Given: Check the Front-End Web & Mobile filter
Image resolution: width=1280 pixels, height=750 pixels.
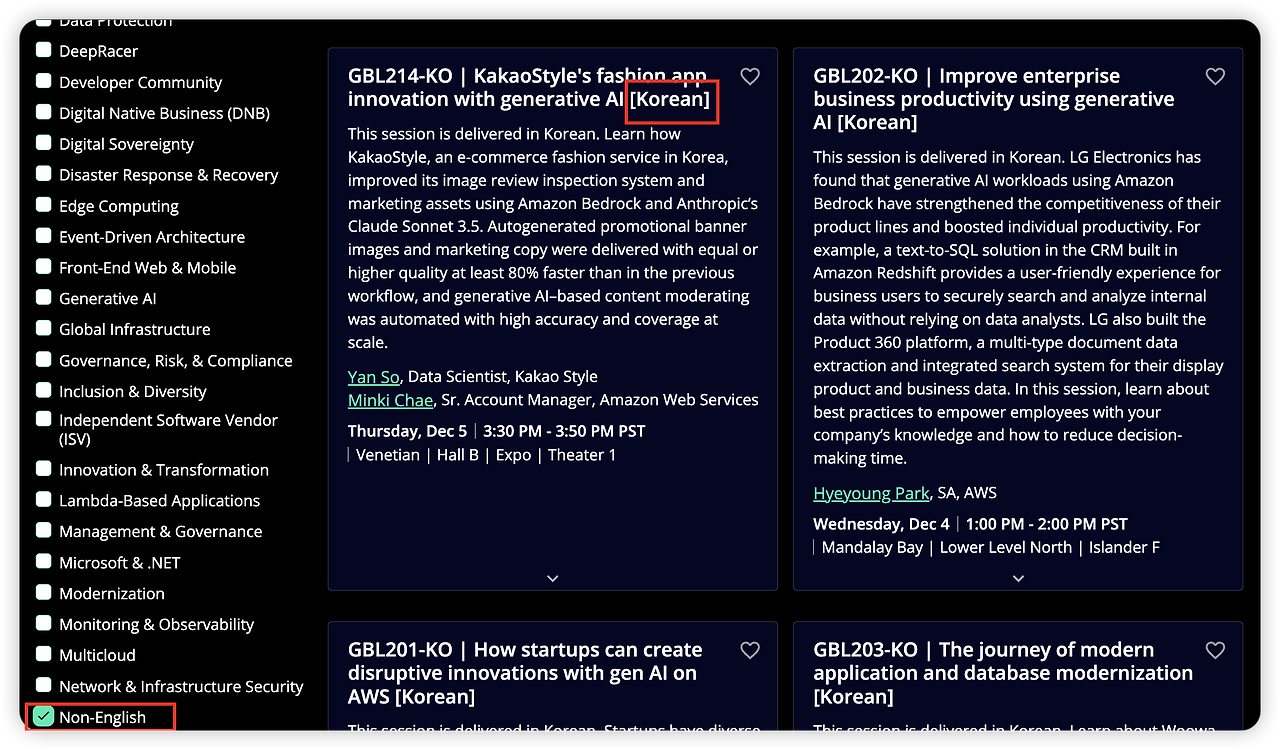Looking at the screenshot, I should (44, 267).
